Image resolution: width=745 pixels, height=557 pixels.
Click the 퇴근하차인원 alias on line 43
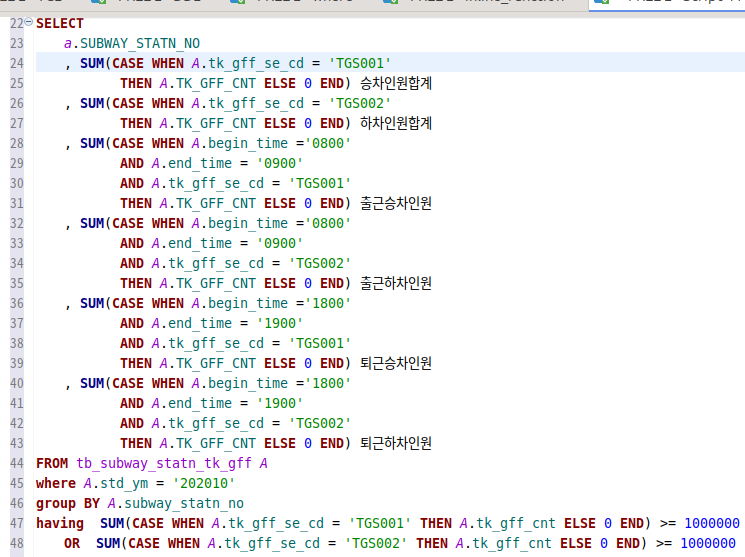pos(395,443)
